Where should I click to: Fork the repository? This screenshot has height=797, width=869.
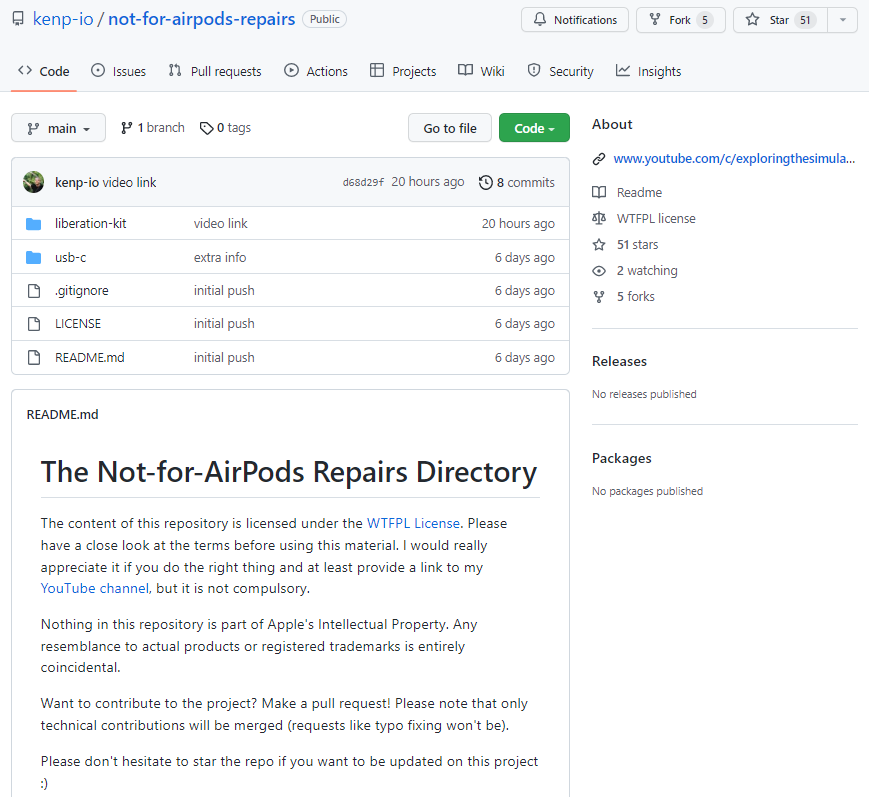[681, 20]
